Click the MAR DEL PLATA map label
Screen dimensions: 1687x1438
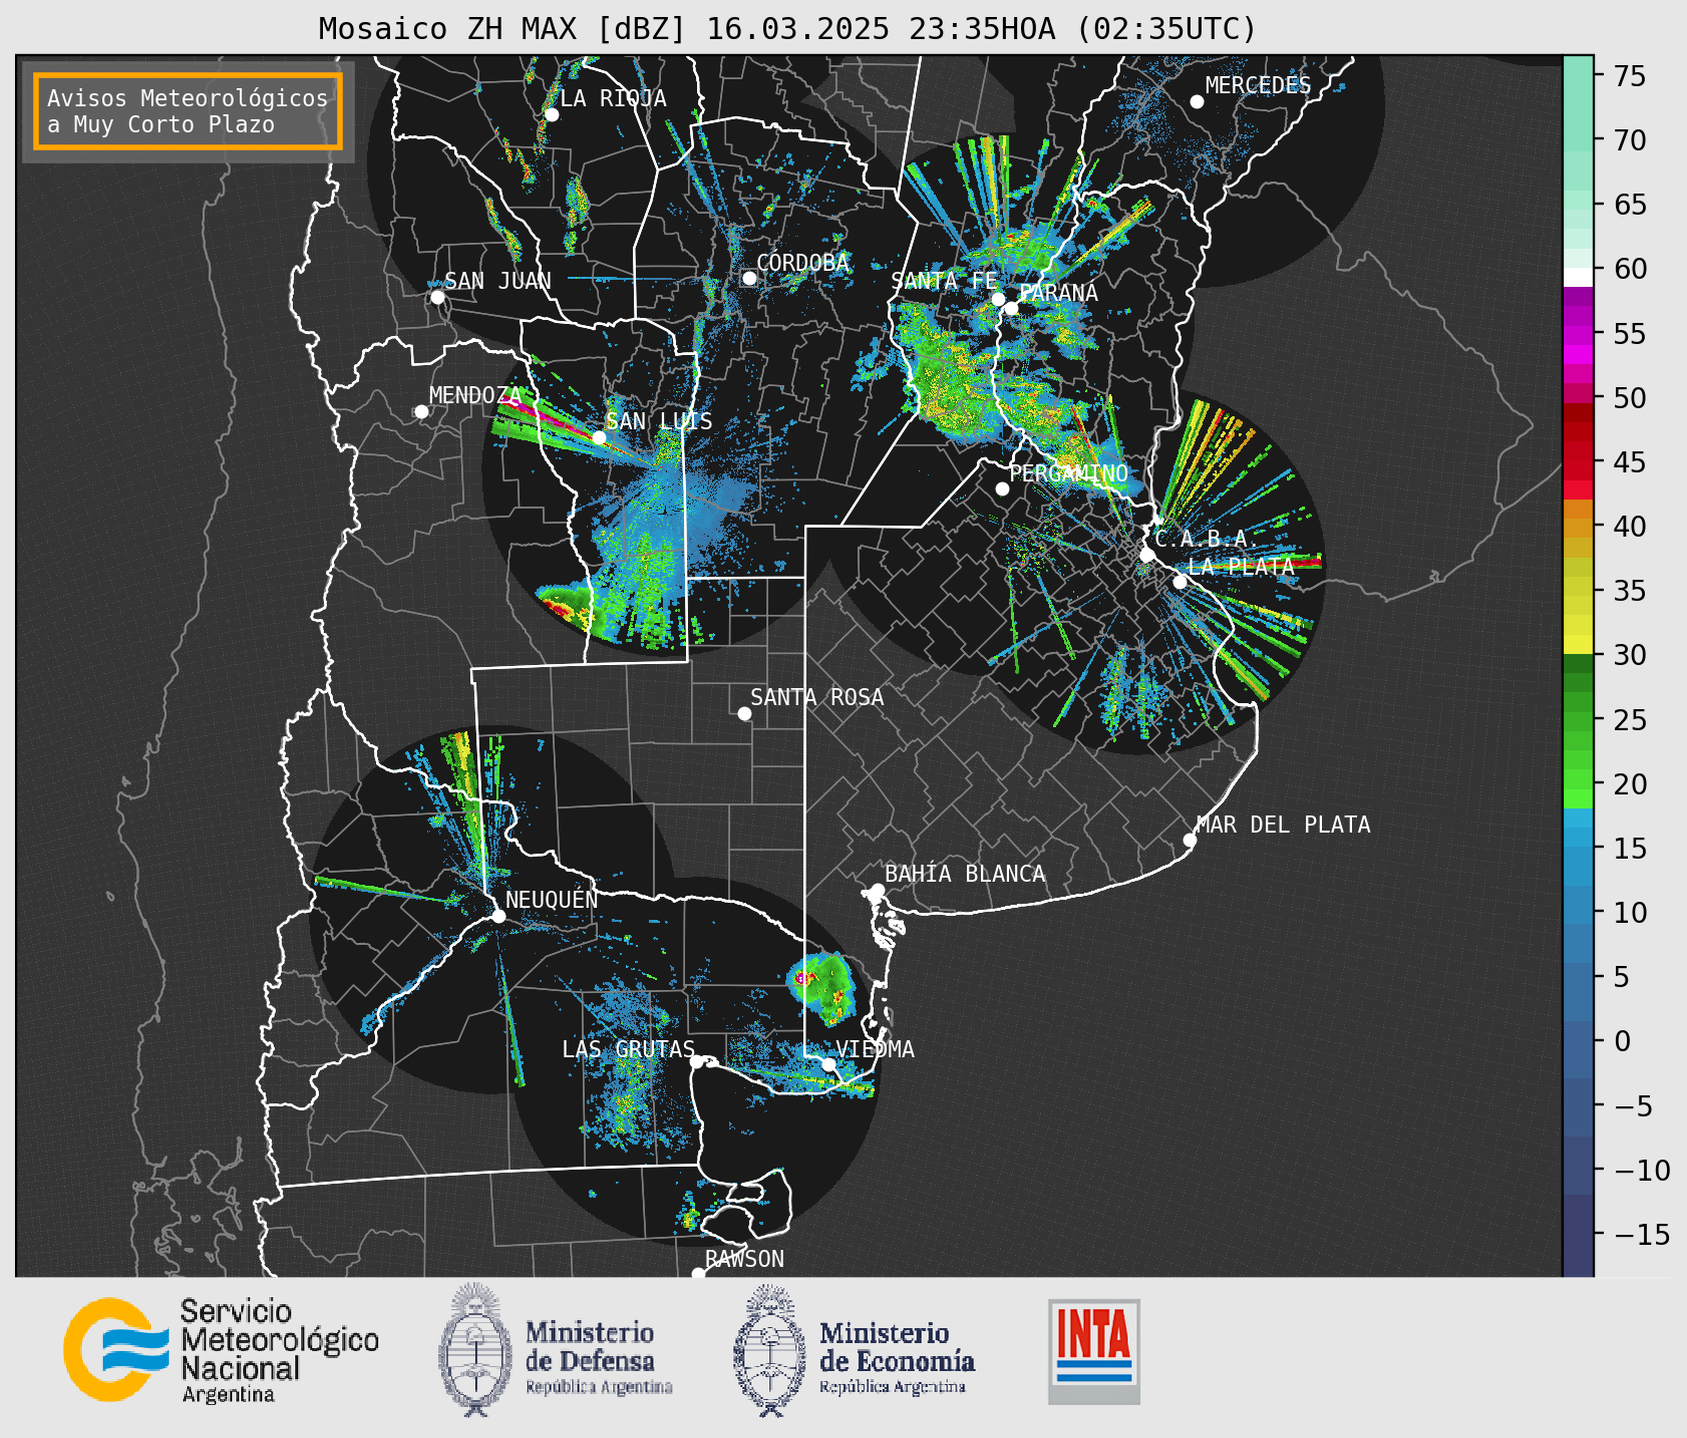click(1284, 824)
